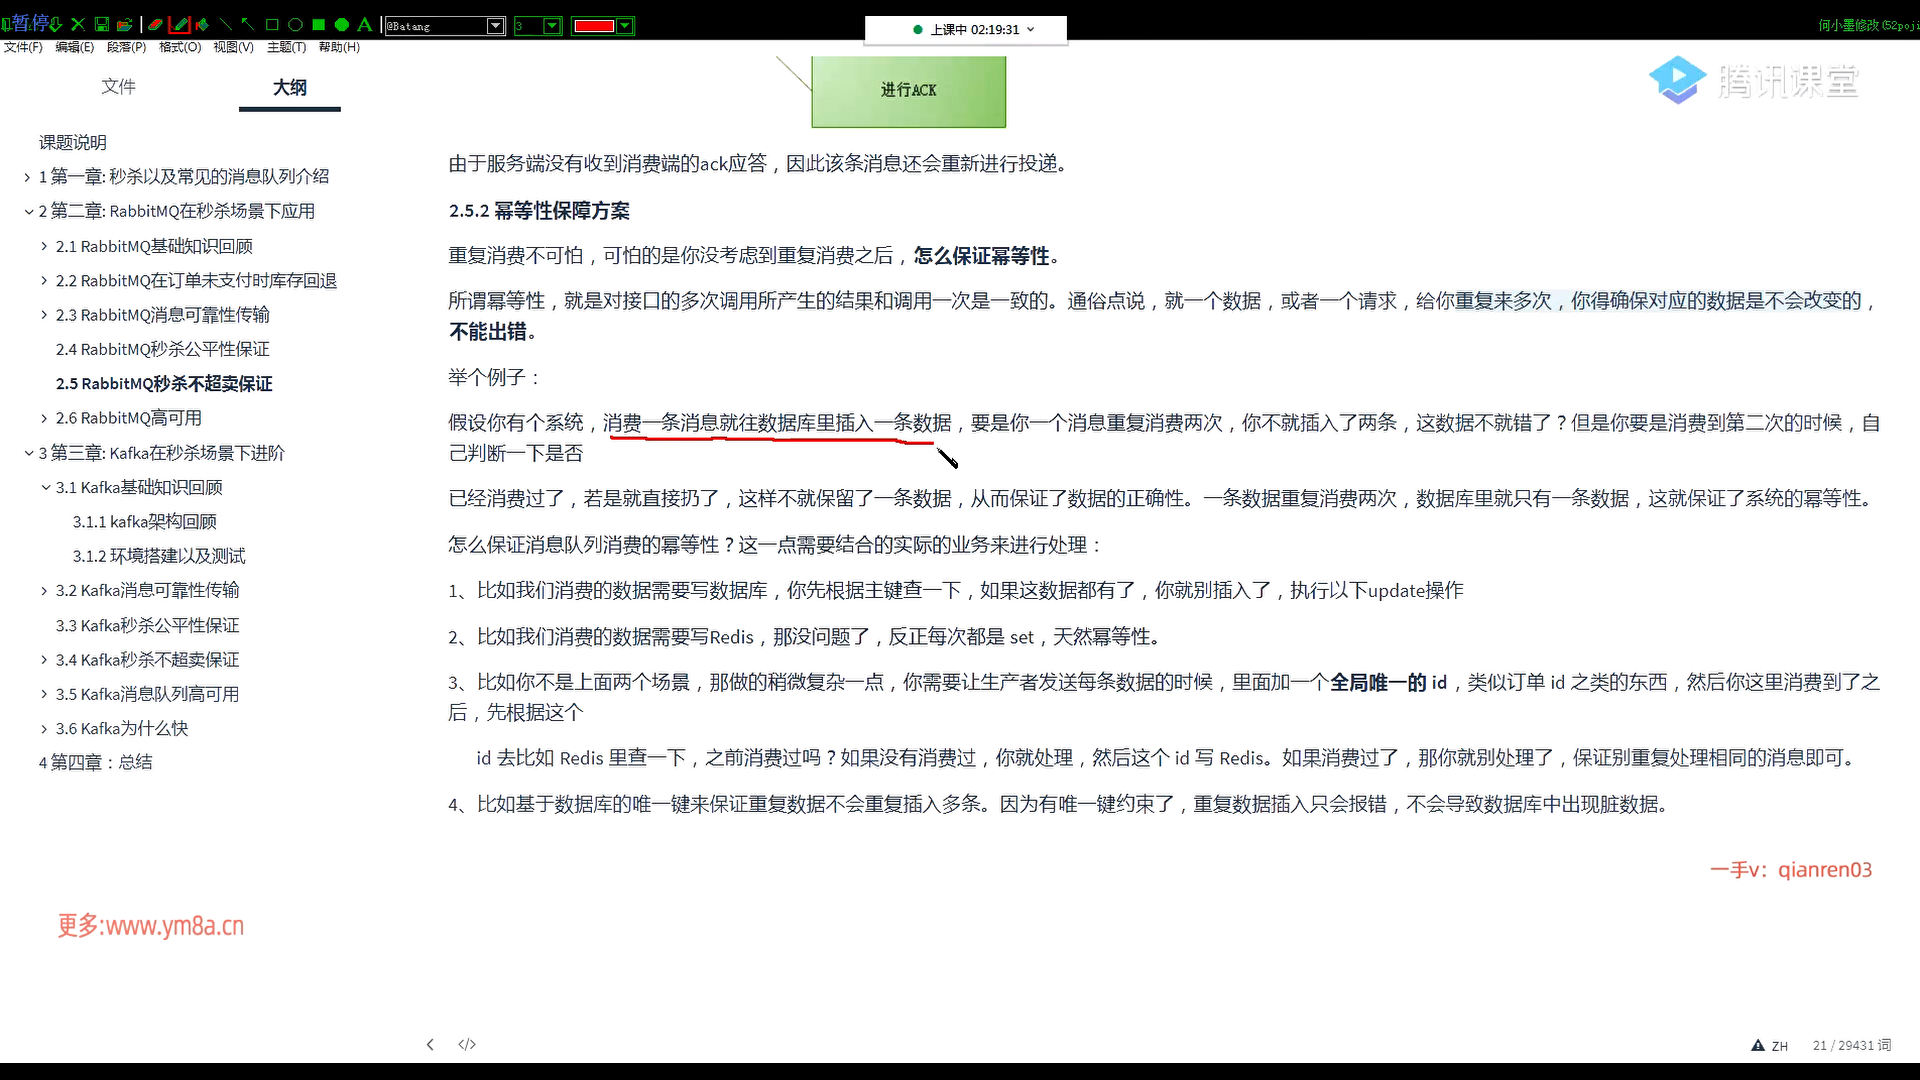Open the 格式(O) menu
The image size is (1920, 1080).
coord(180,47)
